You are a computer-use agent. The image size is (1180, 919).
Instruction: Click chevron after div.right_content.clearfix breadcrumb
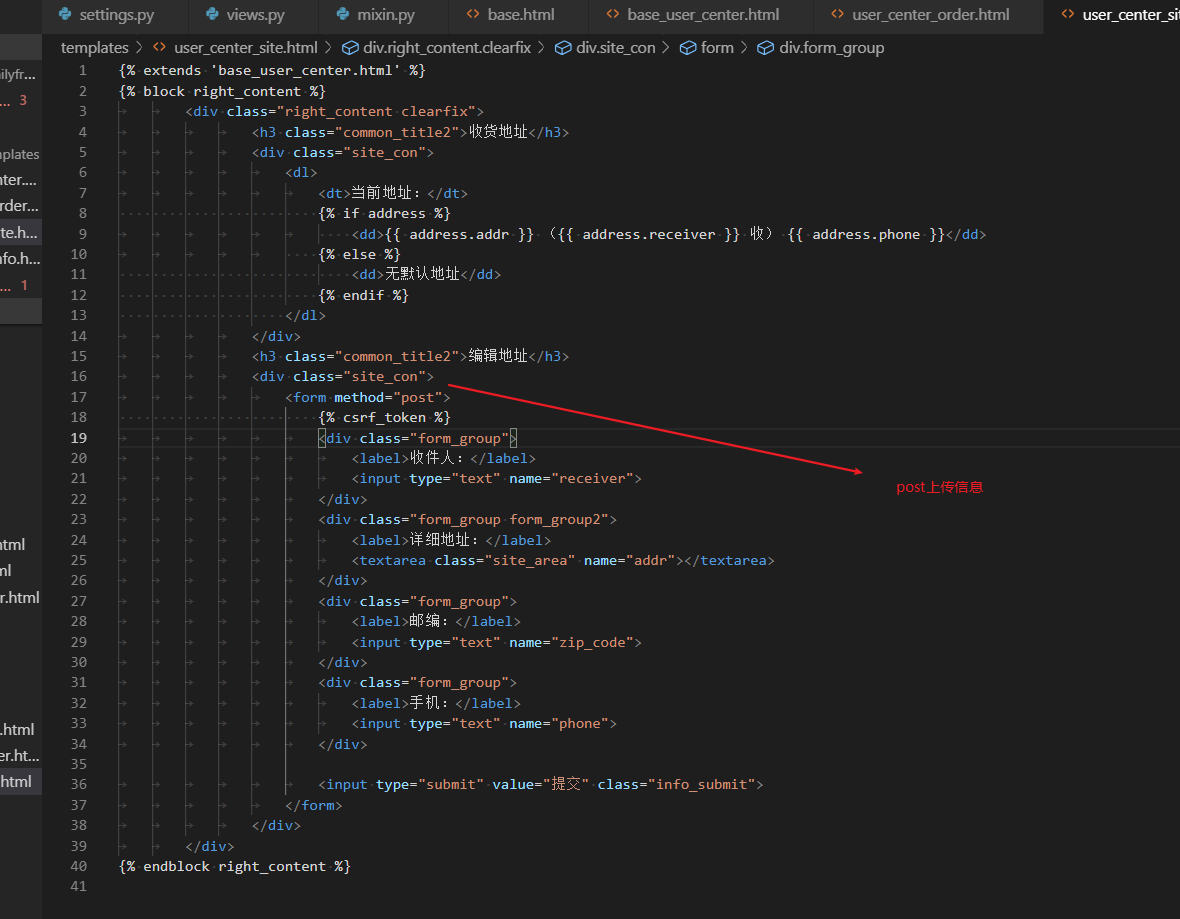[542, 47]
